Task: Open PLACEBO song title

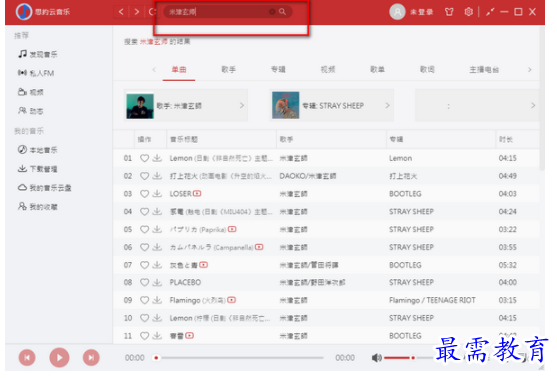Action: [x=185, y=282]
